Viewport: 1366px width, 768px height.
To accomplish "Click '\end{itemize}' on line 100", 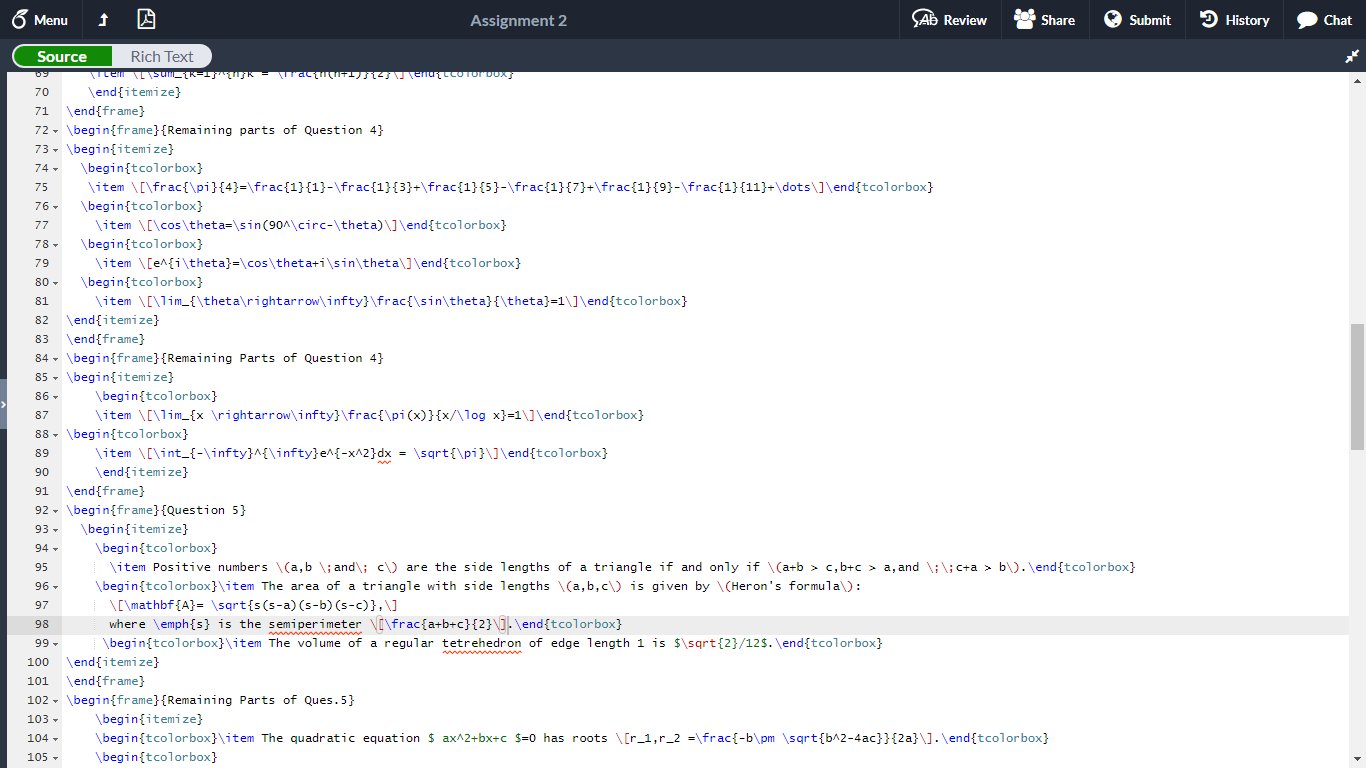I will coord(113,662).
